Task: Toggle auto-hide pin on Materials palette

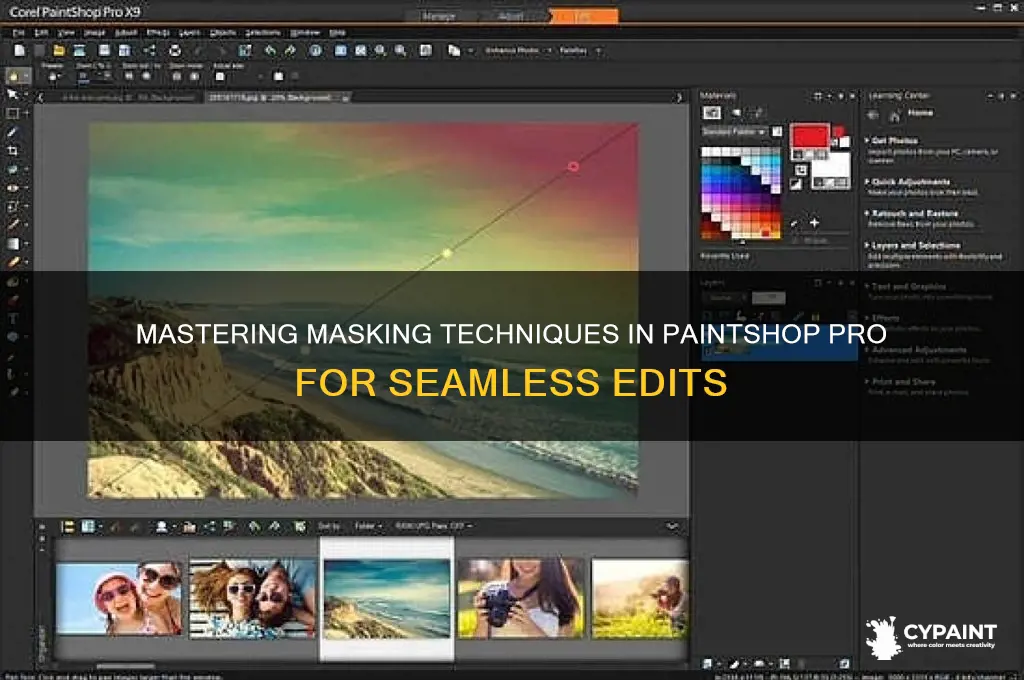Action: [x=840, y=96]
